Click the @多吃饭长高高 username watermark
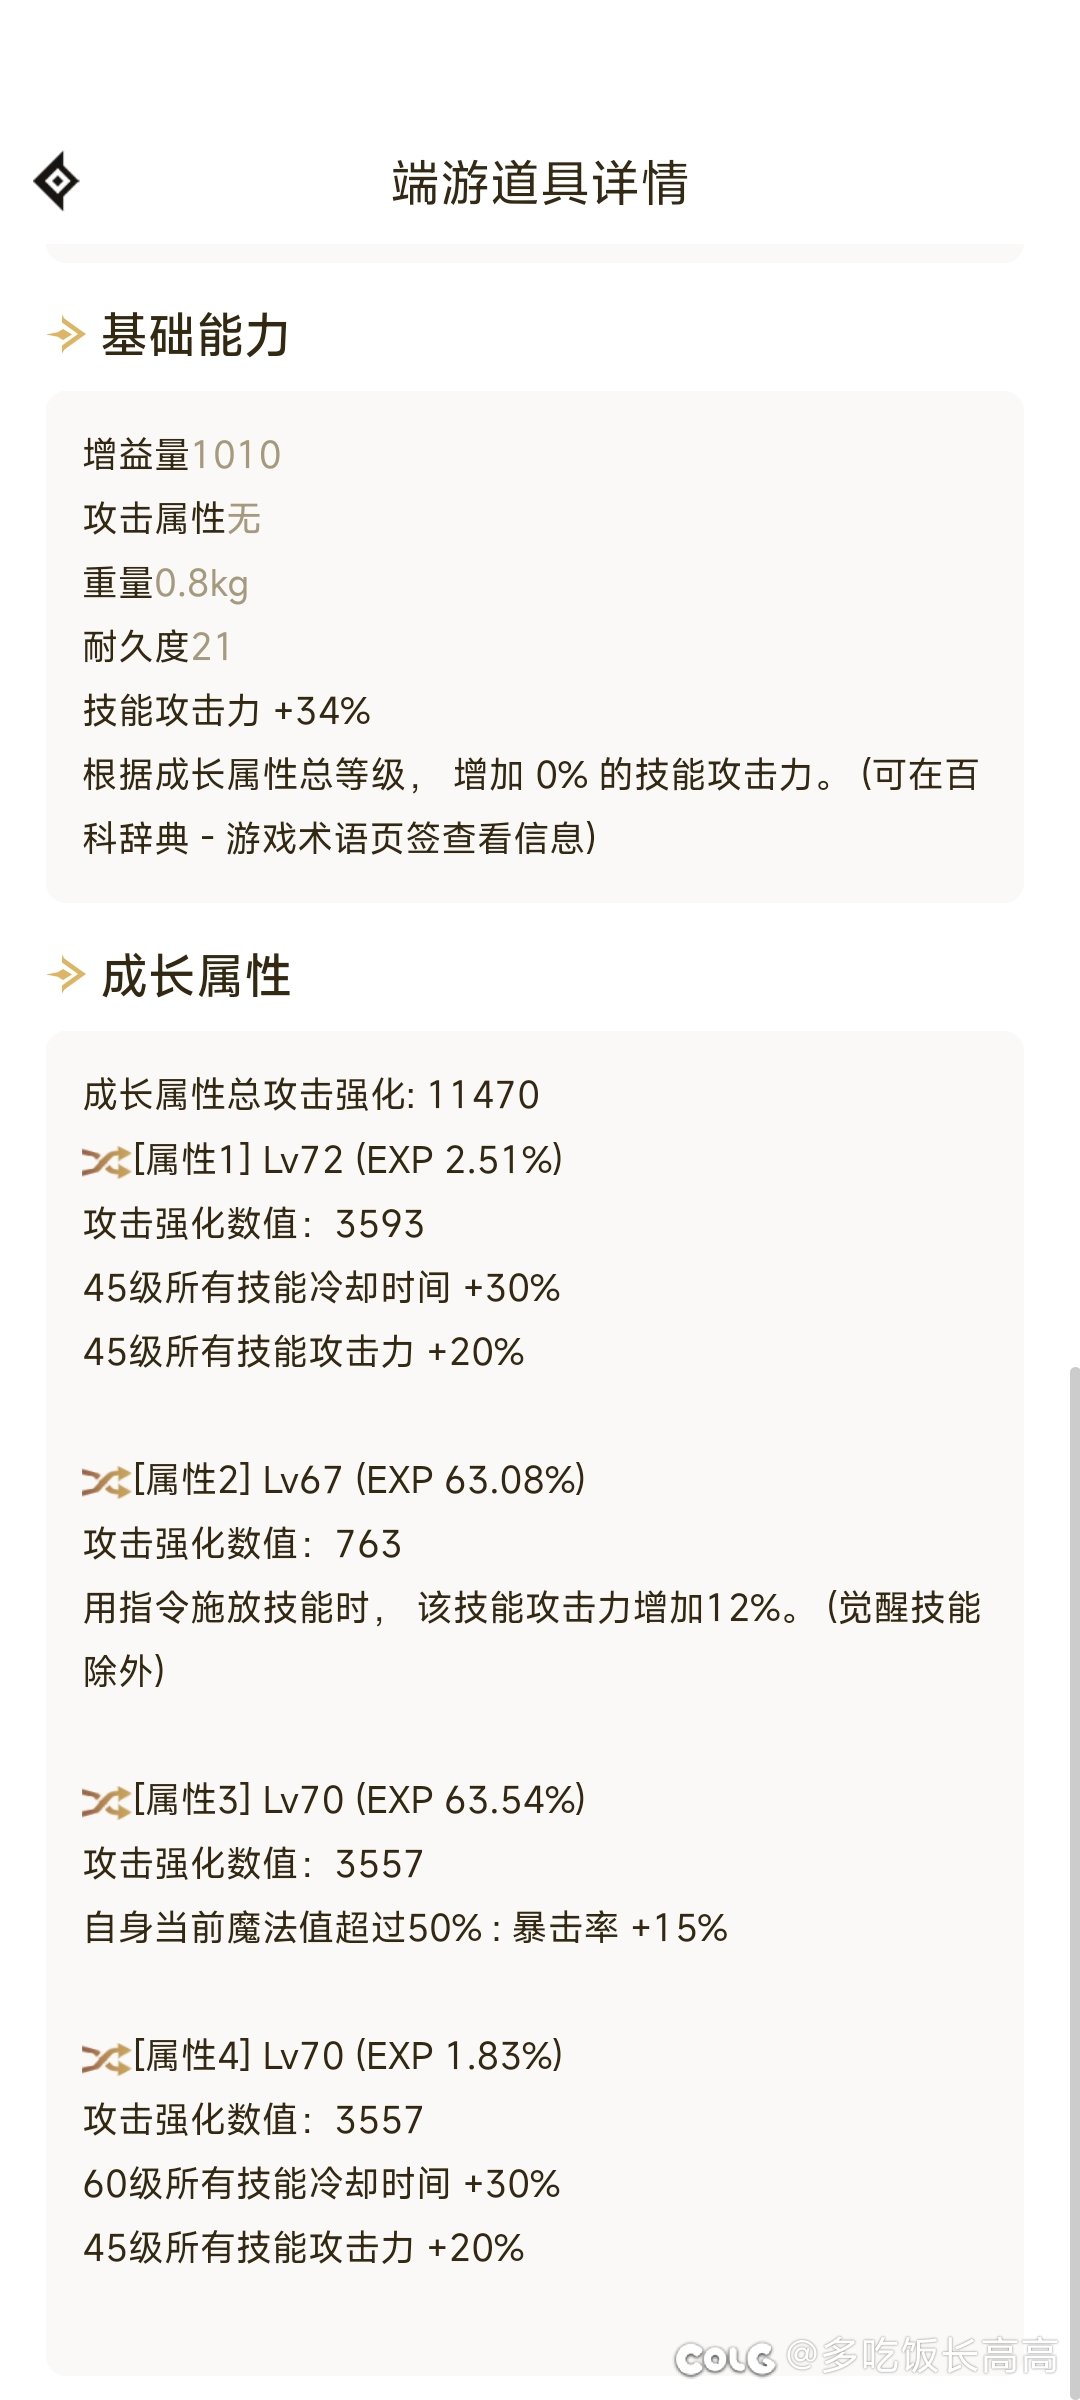1080x2400 pixels. 922,2356
